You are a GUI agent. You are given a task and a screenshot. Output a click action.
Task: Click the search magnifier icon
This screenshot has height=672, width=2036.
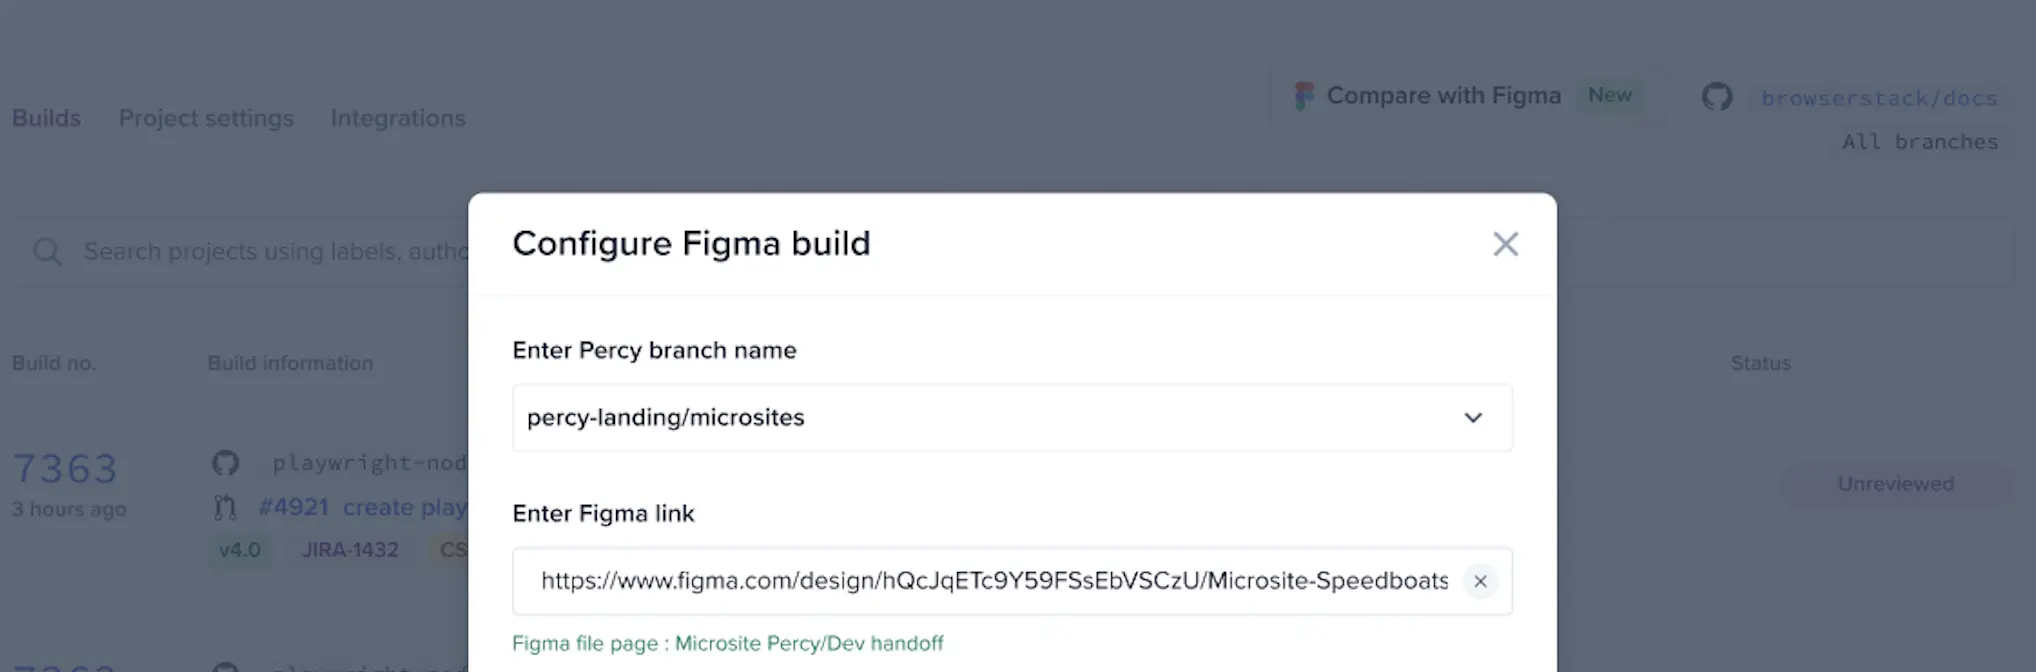[47, 252]
